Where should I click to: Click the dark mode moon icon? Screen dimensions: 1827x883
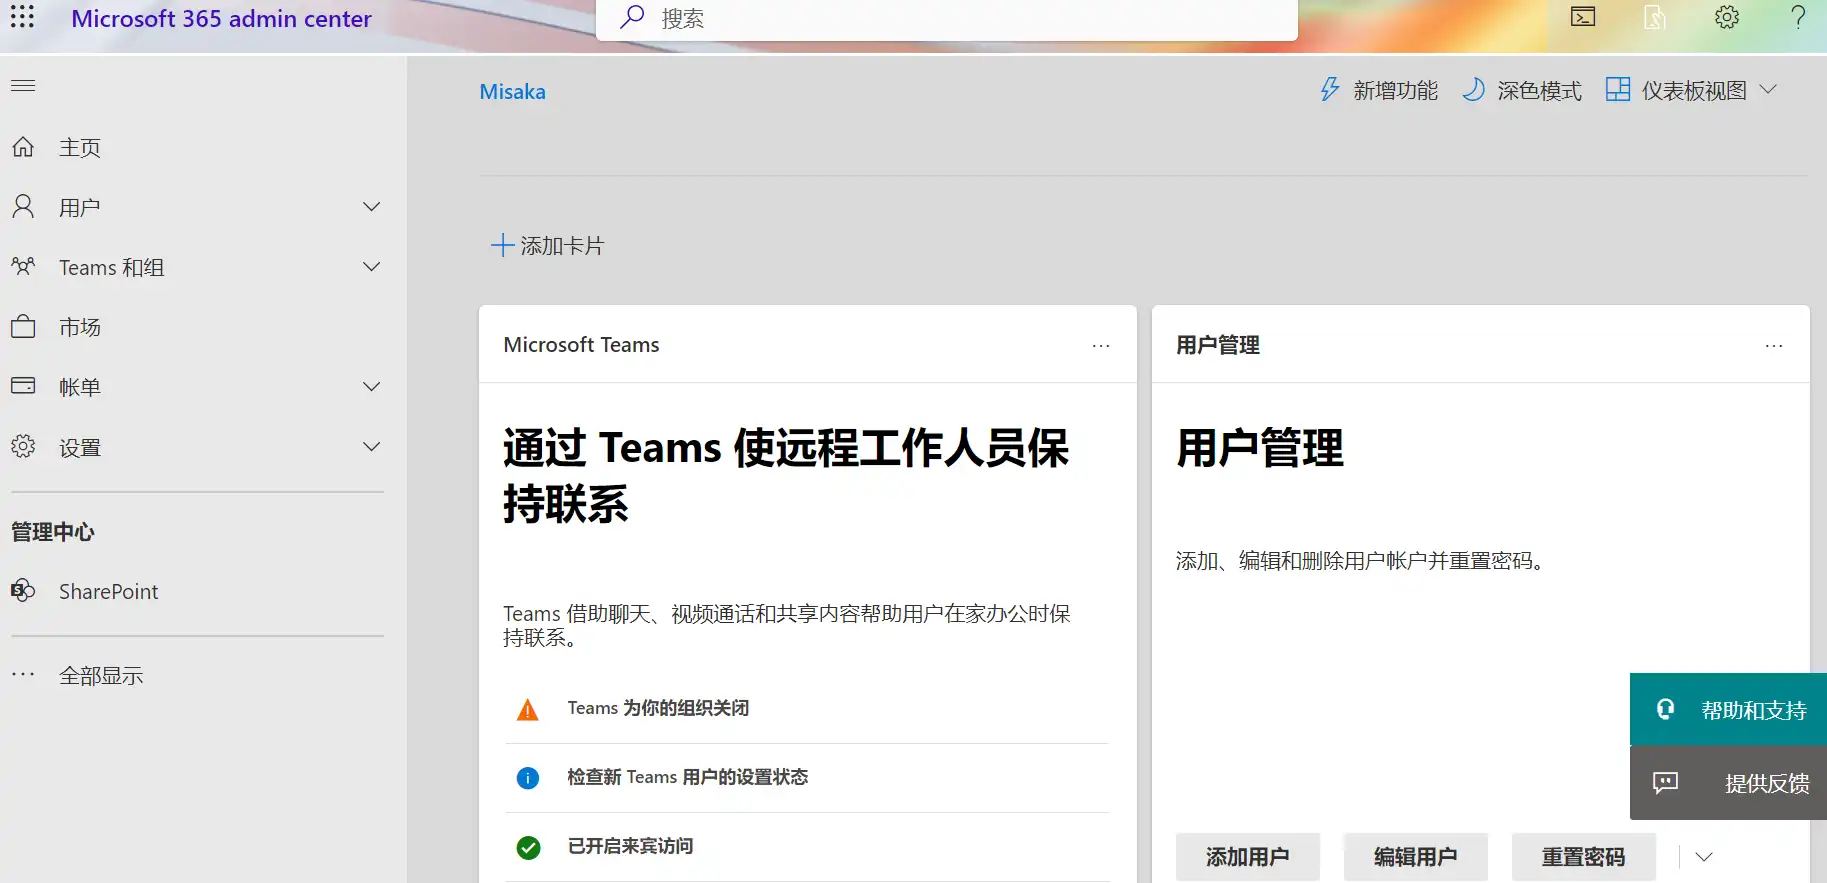(1473, 90)
